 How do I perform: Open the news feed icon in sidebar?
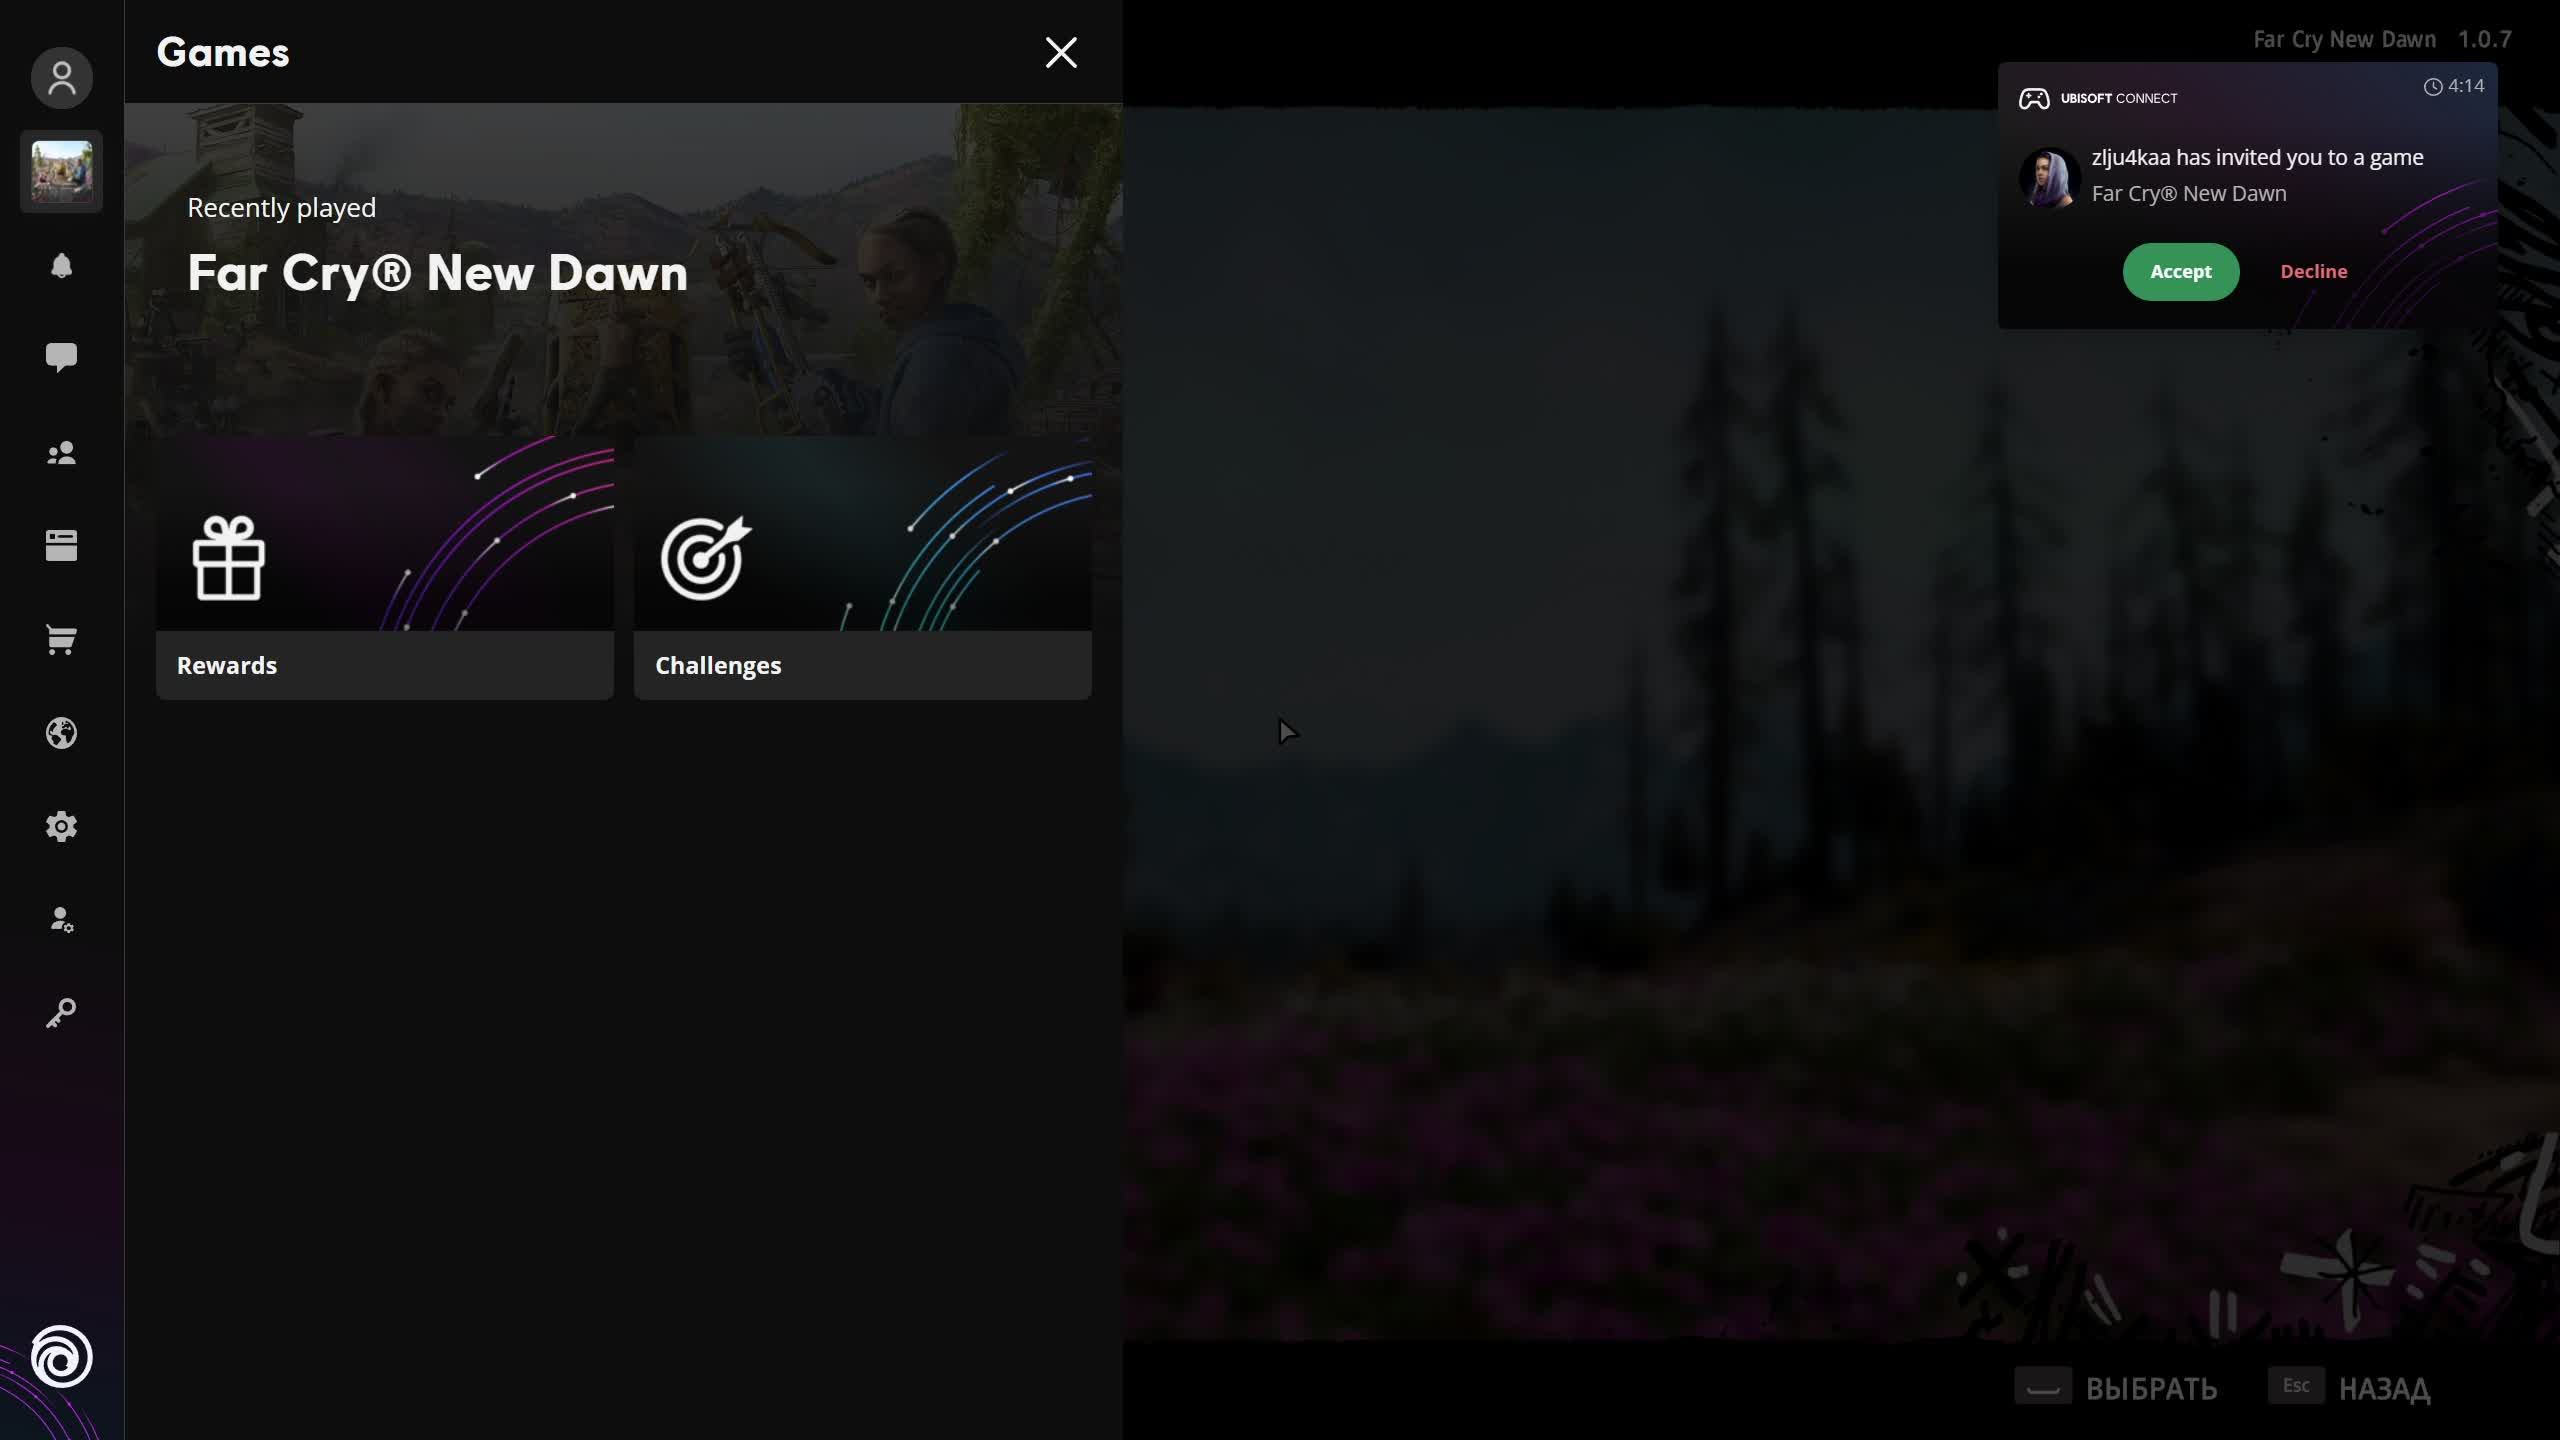coord(62,545)
